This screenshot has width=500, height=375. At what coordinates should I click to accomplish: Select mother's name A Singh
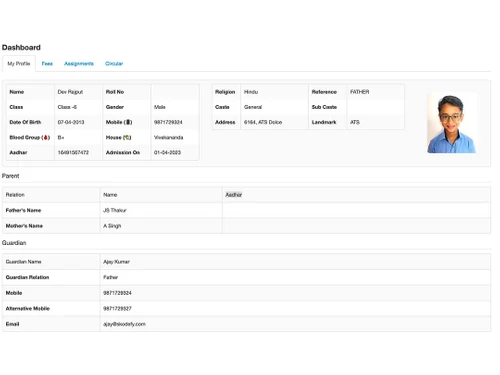(112, 226)
